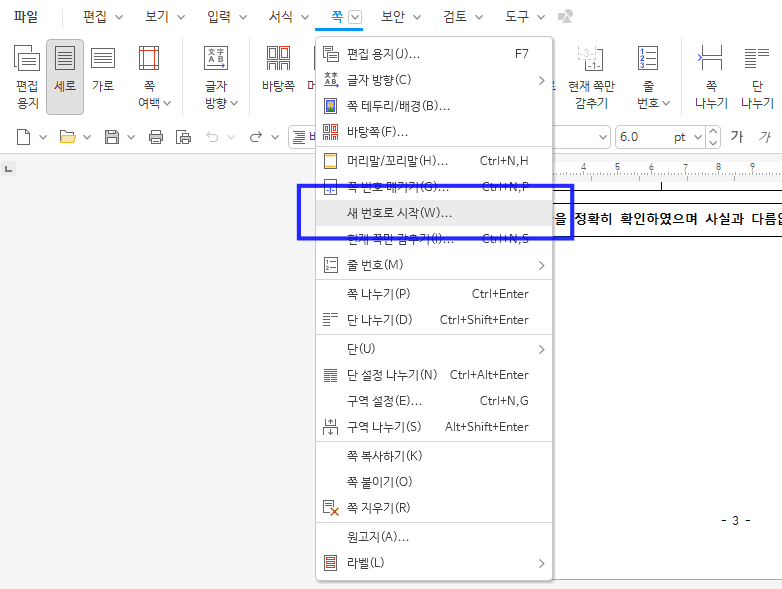Open 글자 방향(C) submenu
This screenshot has height=589, width=782.
pyautogui.click(x=434, y=80)
